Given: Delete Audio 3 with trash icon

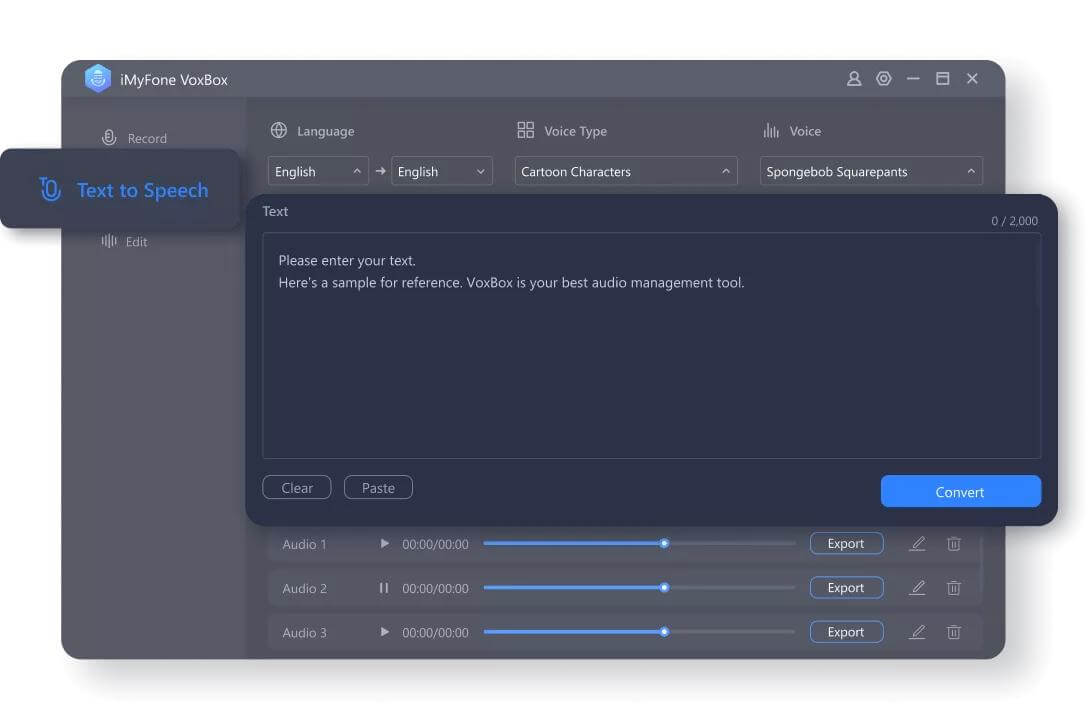Looking at the screenshot, I should coord(954,632).
